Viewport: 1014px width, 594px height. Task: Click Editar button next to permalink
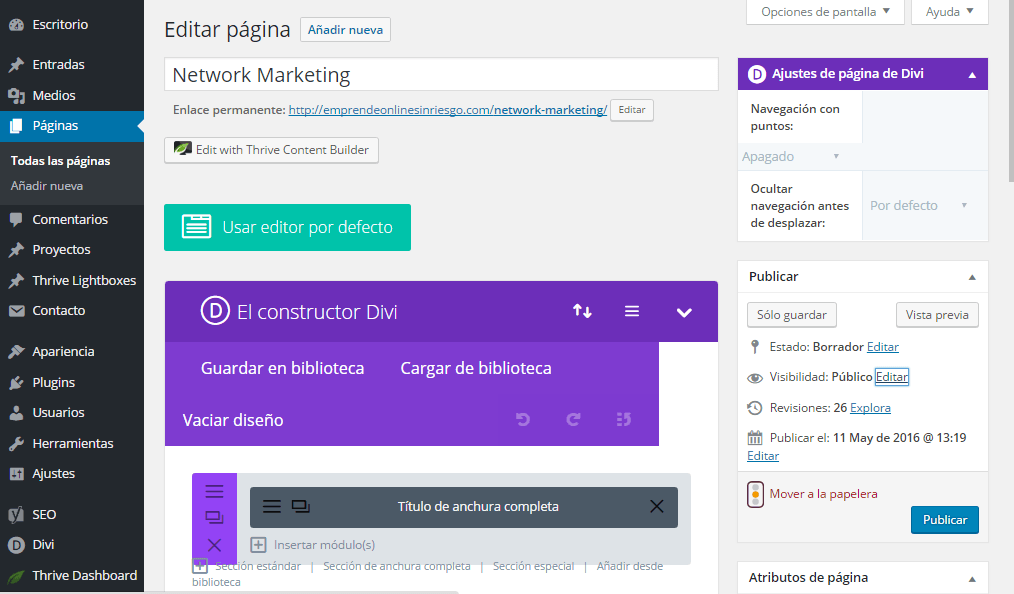click(x=632, y=110)
